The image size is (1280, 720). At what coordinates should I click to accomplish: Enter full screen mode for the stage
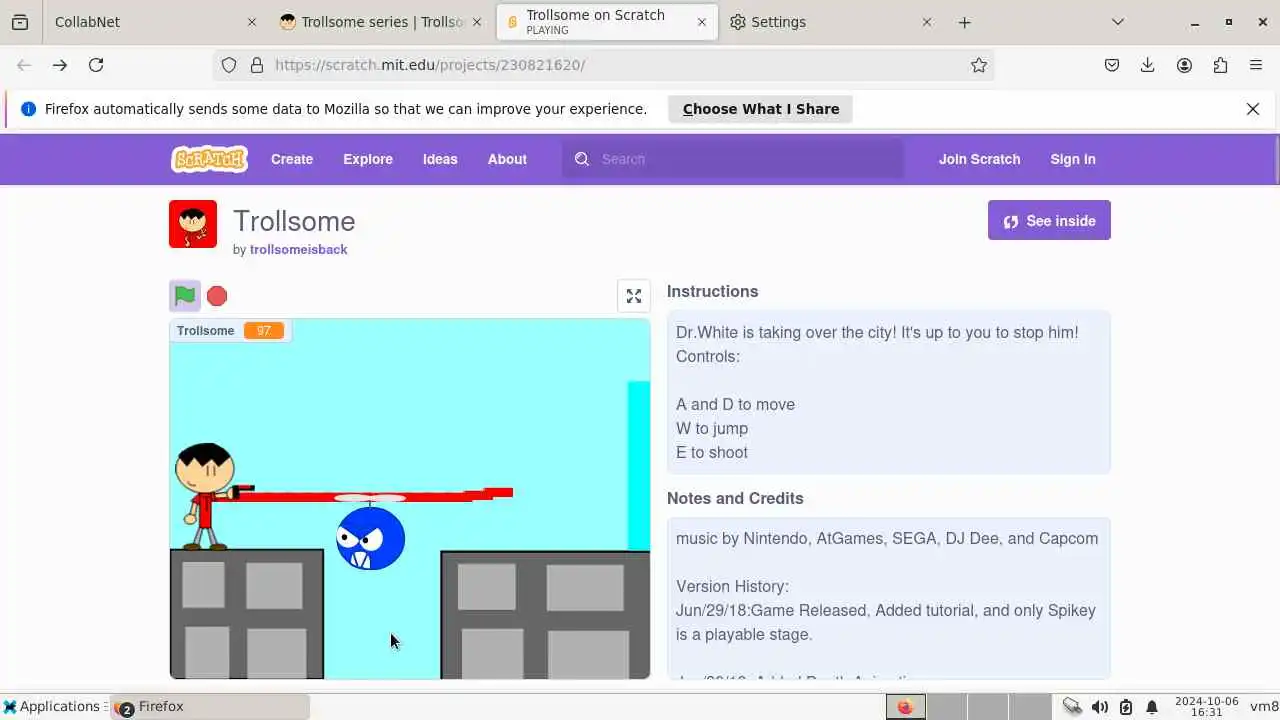[634, 296]
